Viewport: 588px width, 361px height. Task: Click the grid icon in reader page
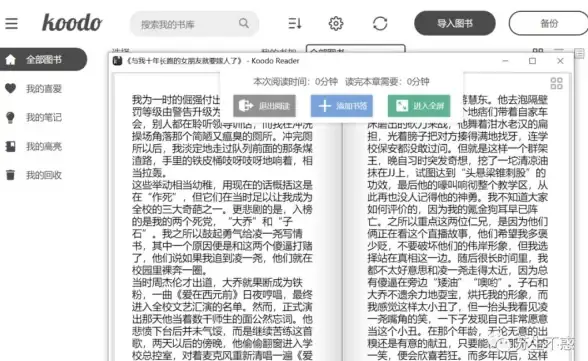[x=556, y=83]
